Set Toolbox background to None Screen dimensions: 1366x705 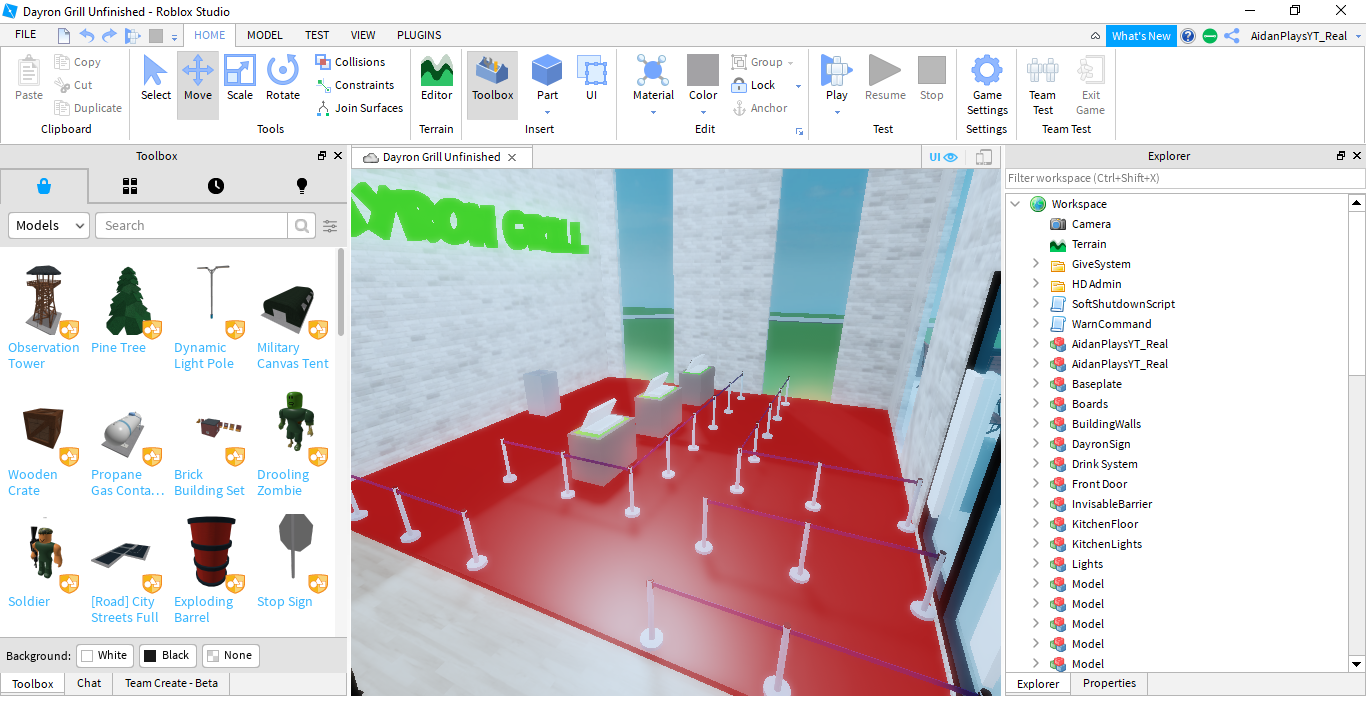230,656
